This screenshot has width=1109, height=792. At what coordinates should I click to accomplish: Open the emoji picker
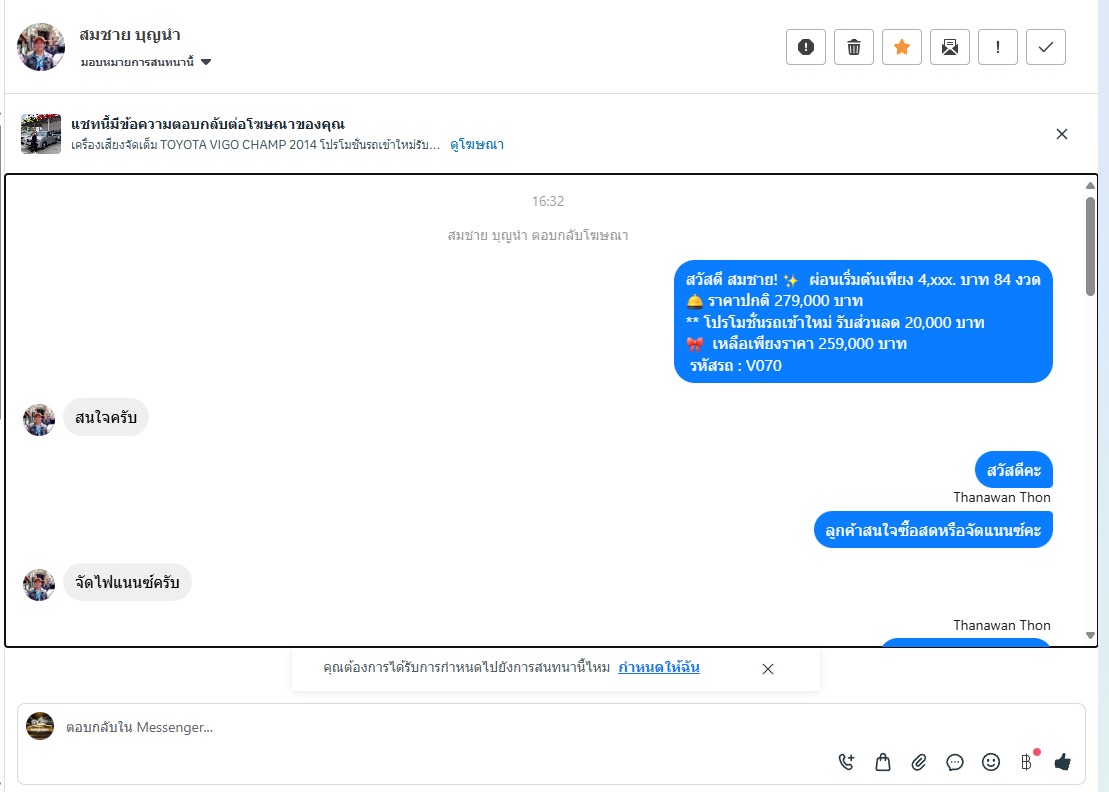tap(991, 762)
